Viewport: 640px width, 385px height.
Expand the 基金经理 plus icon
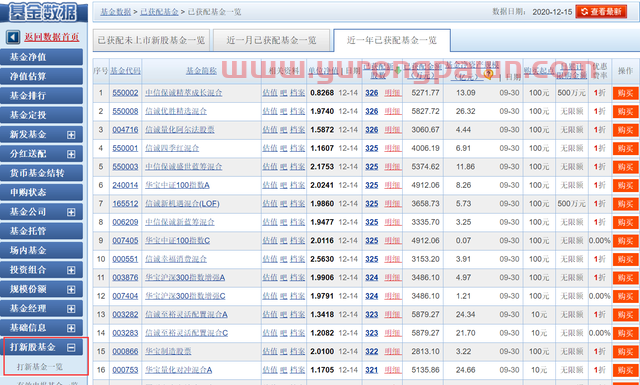coord(71,309)
